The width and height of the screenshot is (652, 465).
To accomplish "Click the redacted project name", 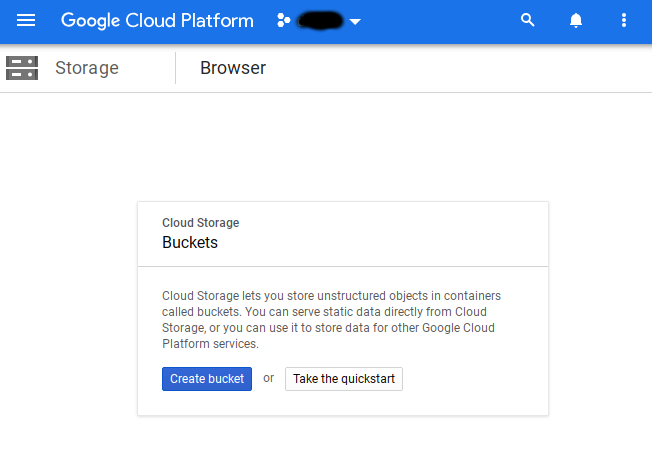I will [x=321, y=21].
